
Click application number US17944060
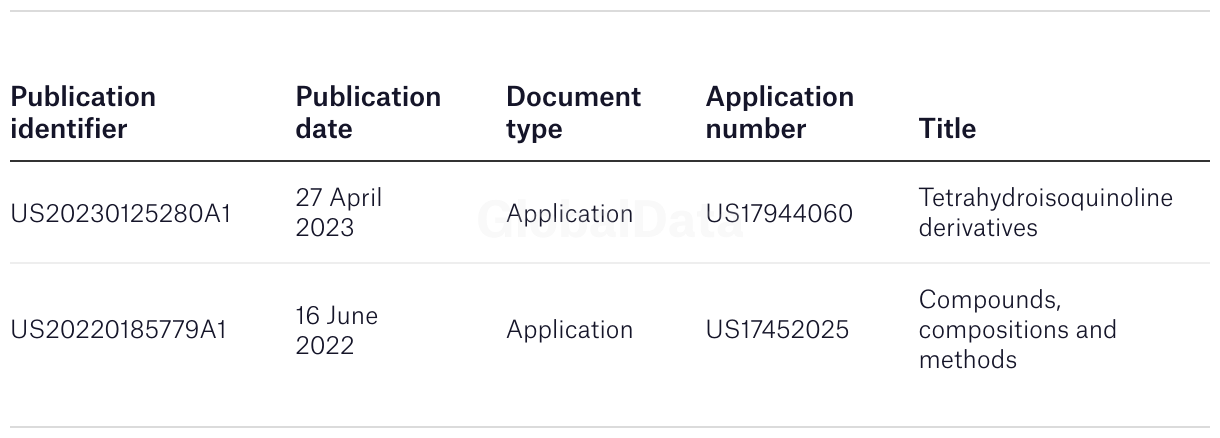click(779, 214)
